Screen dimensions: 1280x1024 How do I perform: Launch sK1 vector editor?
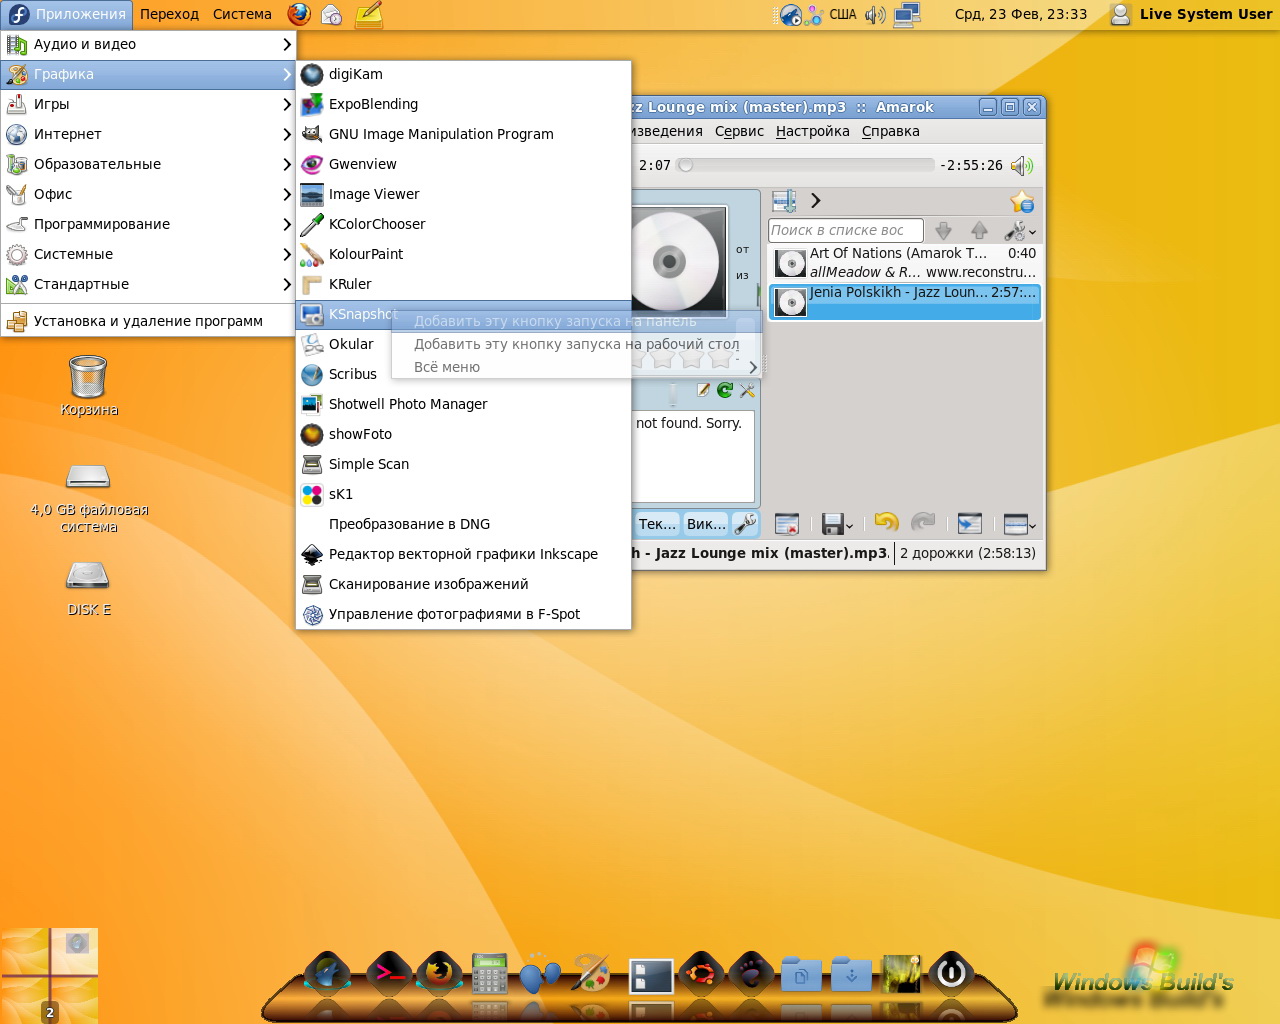tap(464, 494)
